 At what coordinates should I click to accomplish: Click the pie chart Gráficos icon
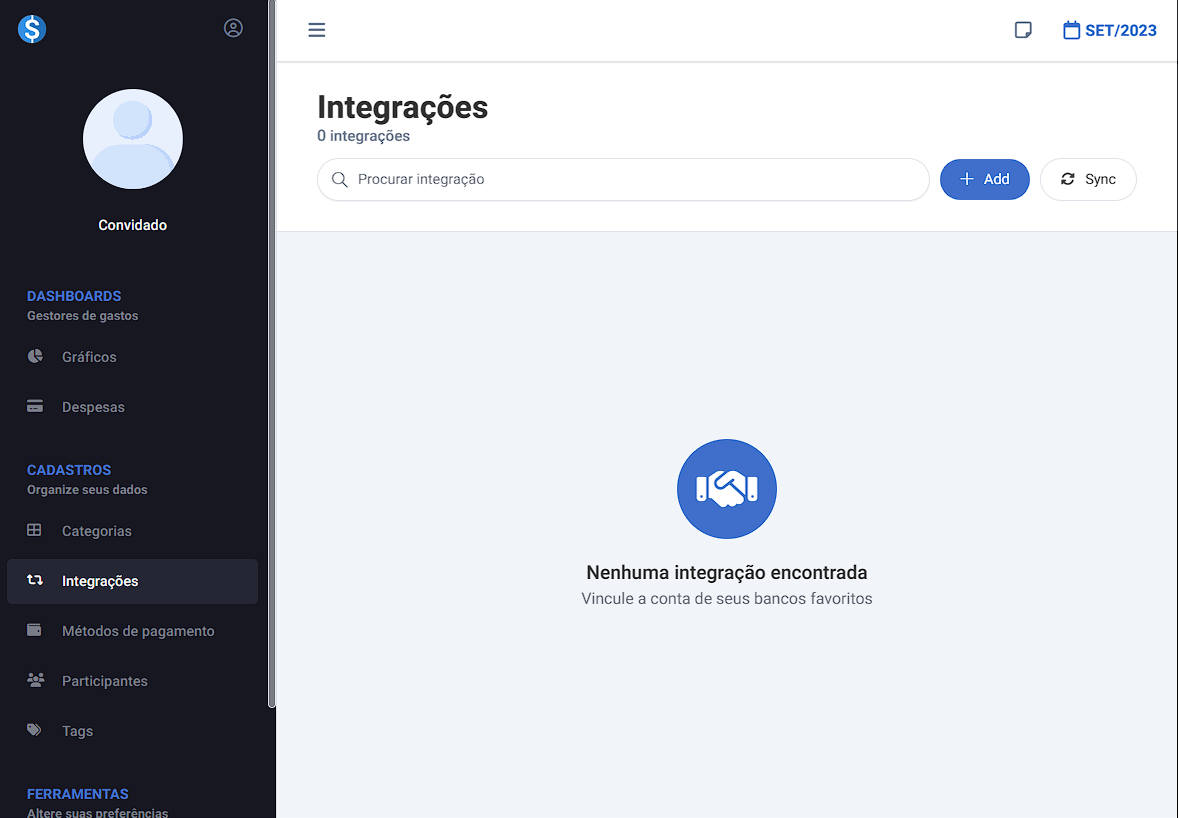(35, 357)
